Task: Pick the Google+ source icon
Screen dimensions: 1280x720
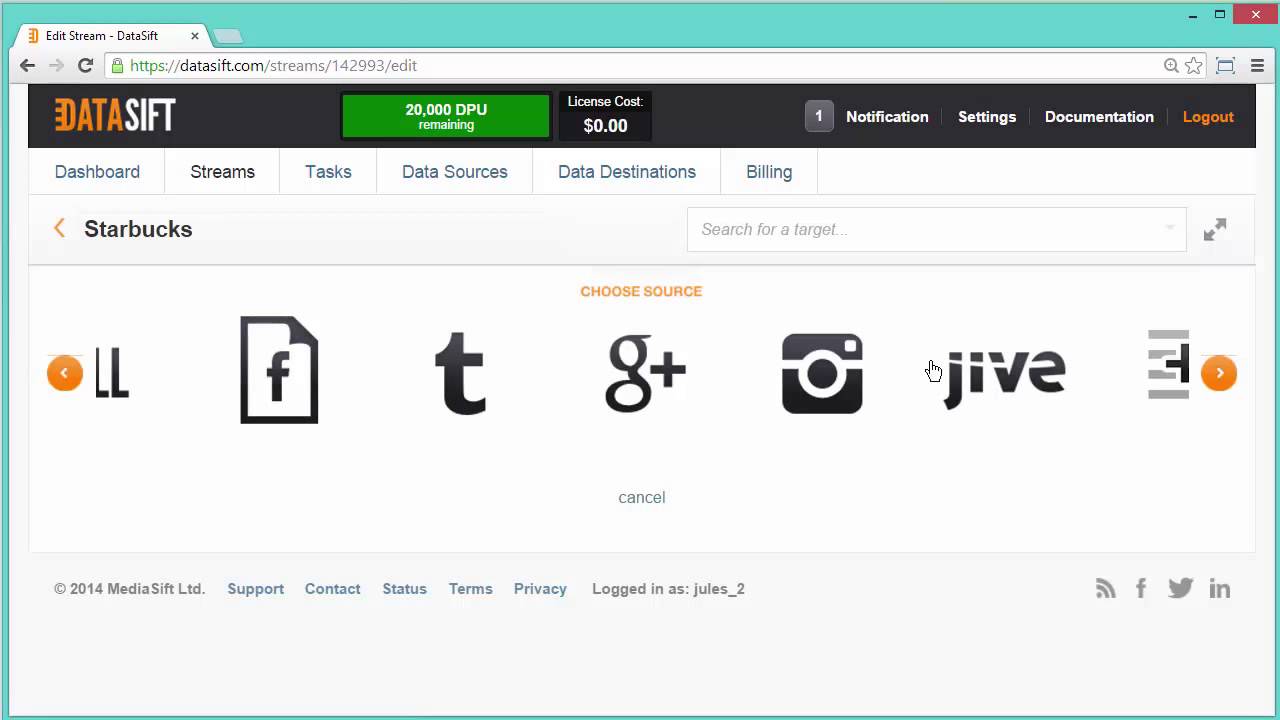Action: 645,373
